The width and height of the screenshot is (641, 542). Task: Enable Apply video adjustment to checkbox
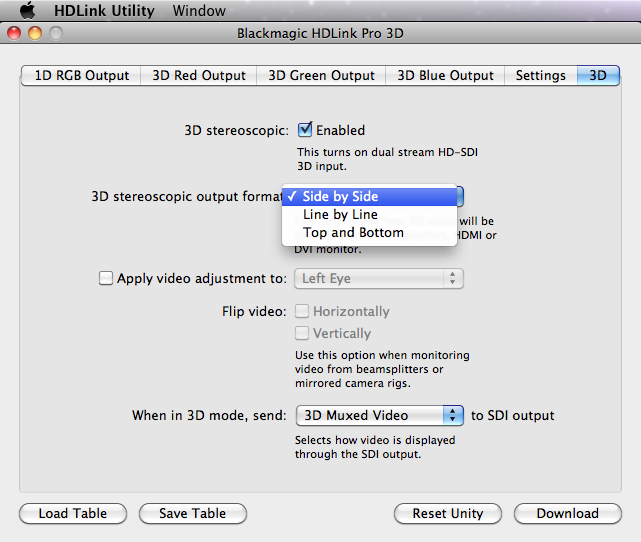[106, 278]
